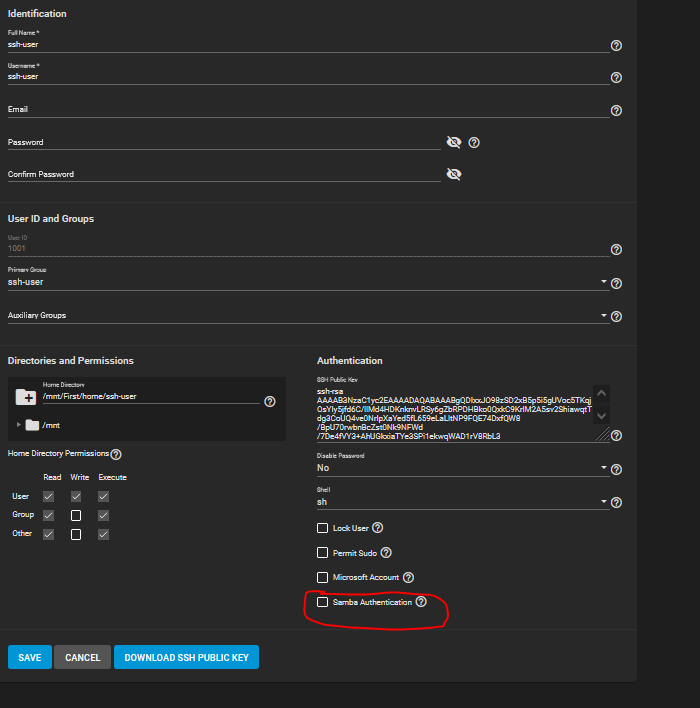Toggle User Execute permission checkbox
The width and height of the screenshot is (700, 708).
click(x=103, y=497)
